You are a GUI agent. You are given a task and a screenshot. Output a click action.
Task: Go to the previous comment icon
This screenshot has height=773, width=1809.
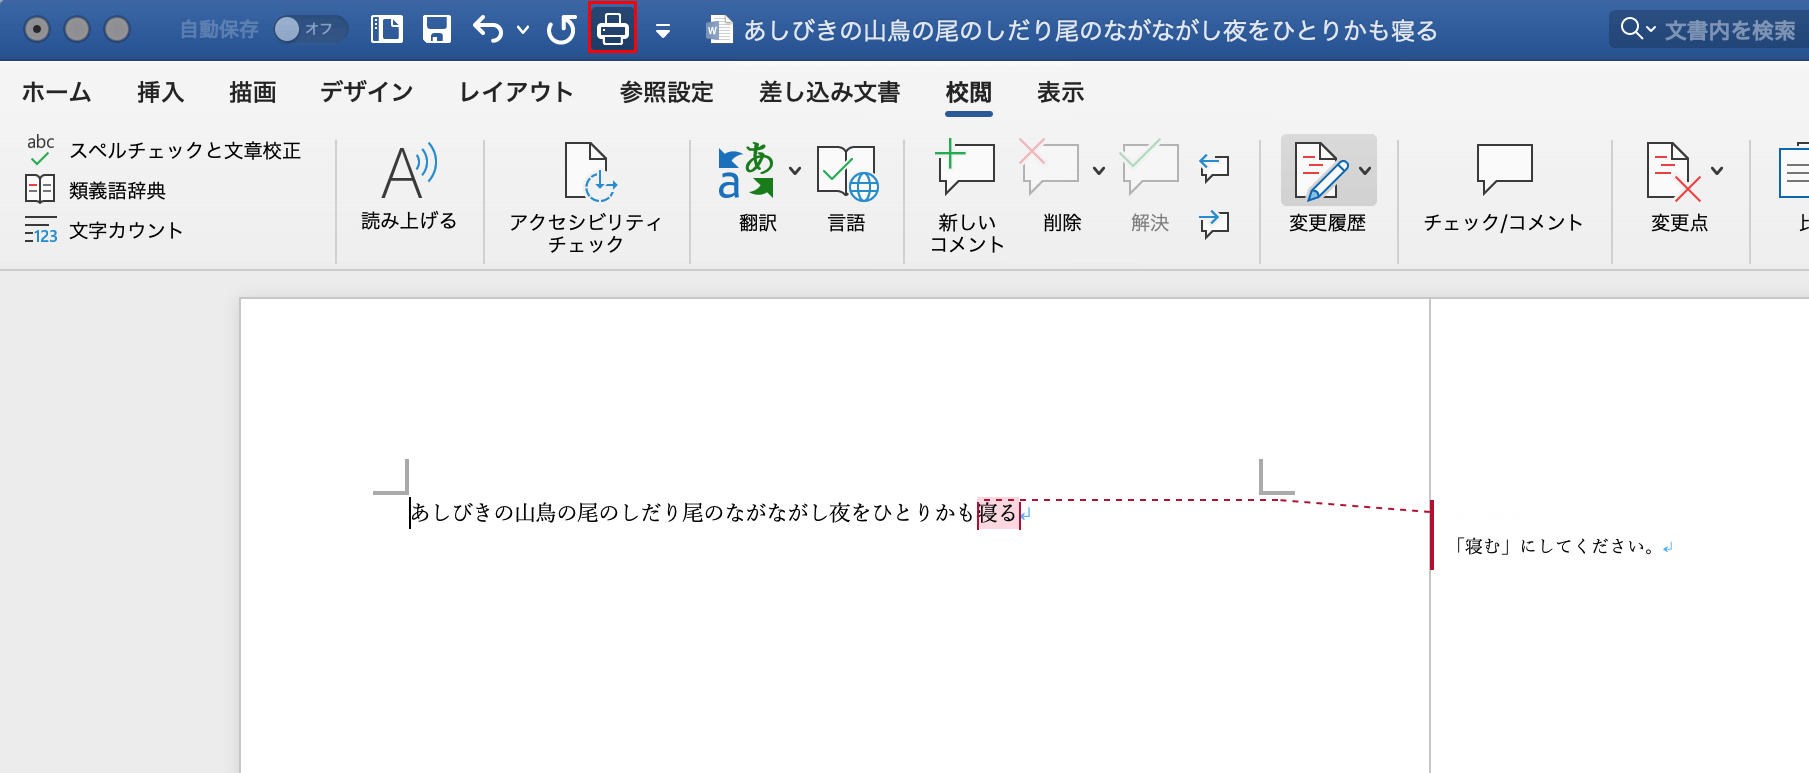click(1214, 167)
